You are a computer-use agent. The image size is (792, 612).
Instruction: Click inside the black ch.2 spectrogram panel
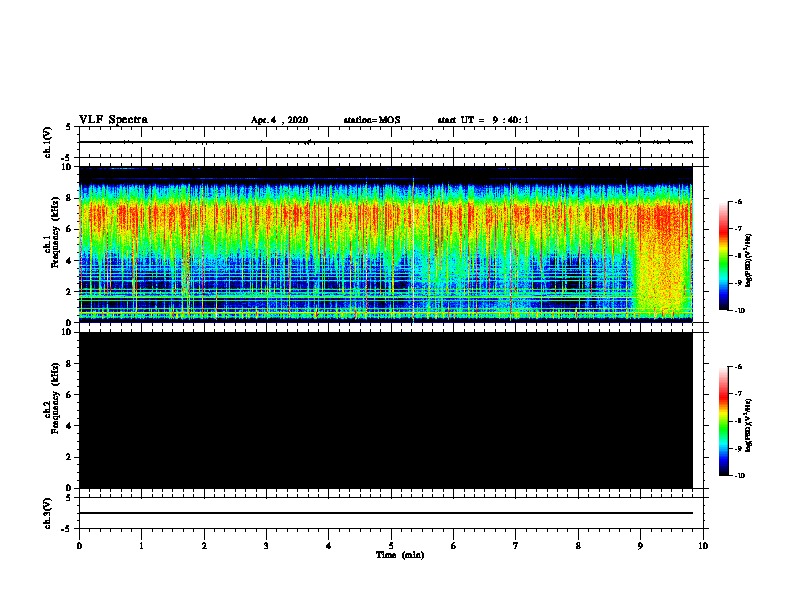pos(386,410)
